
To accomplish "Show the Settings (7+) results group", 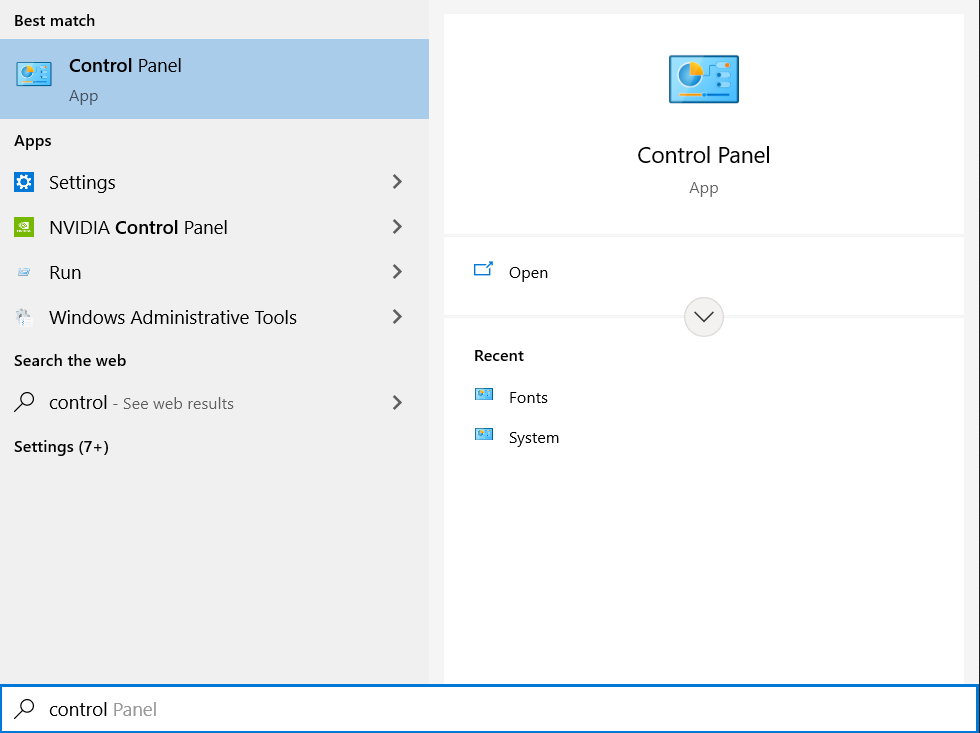I will [61, 447].
